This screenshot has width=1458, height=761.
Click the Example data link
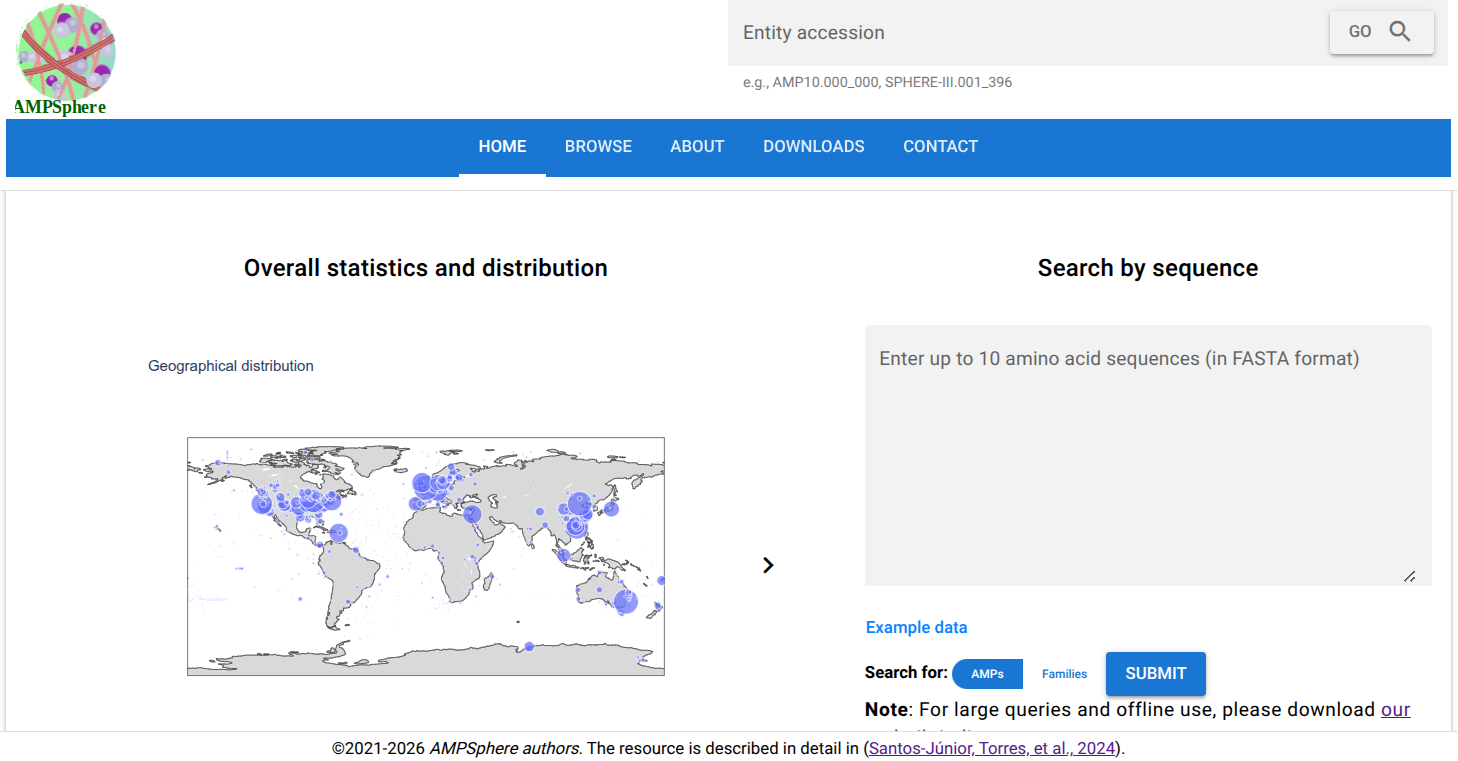click(916, 627)
